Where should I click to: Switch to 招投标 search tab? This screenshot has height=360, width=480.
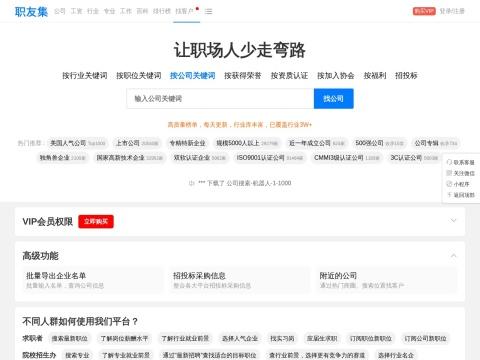406,76
